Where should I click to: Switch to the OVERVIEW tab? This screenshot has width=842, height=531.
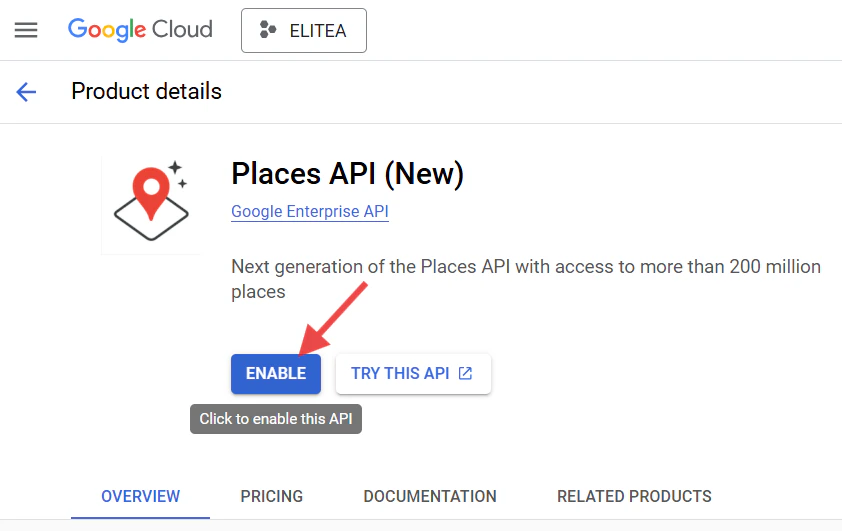[x=141, y=496]
